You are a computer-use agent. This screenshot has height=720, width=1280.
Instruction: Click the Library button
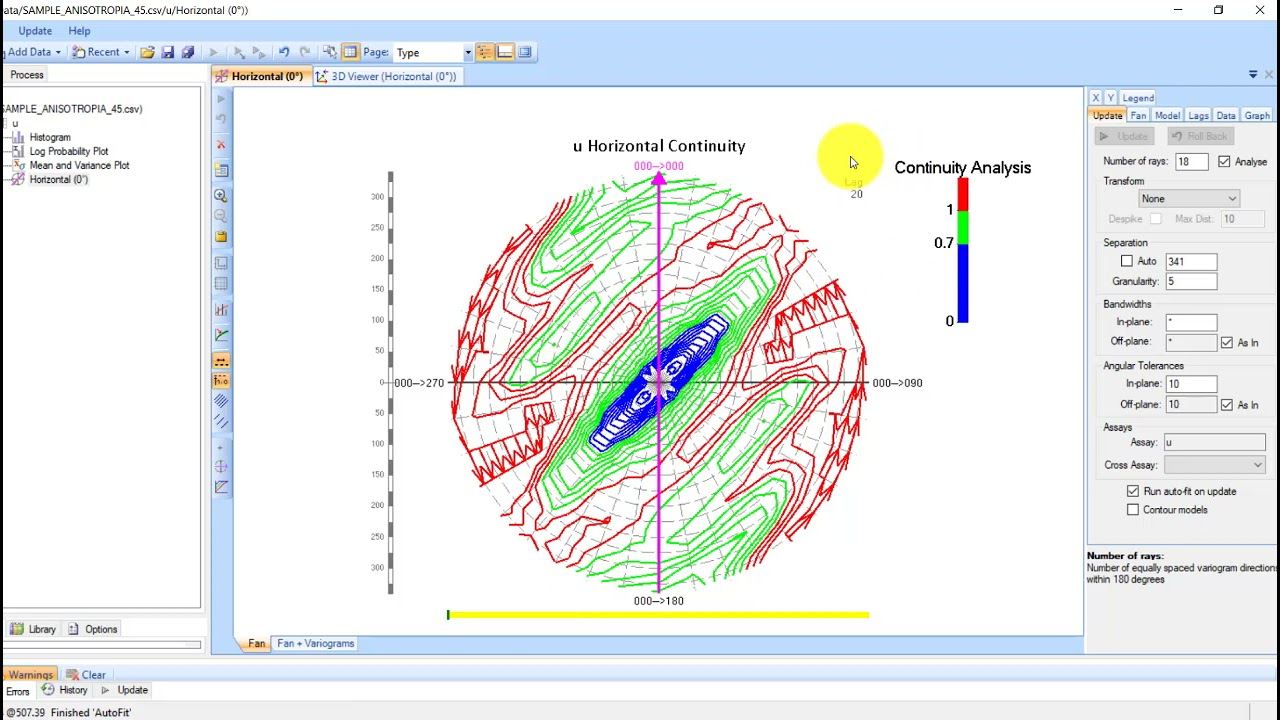point(34,629)
